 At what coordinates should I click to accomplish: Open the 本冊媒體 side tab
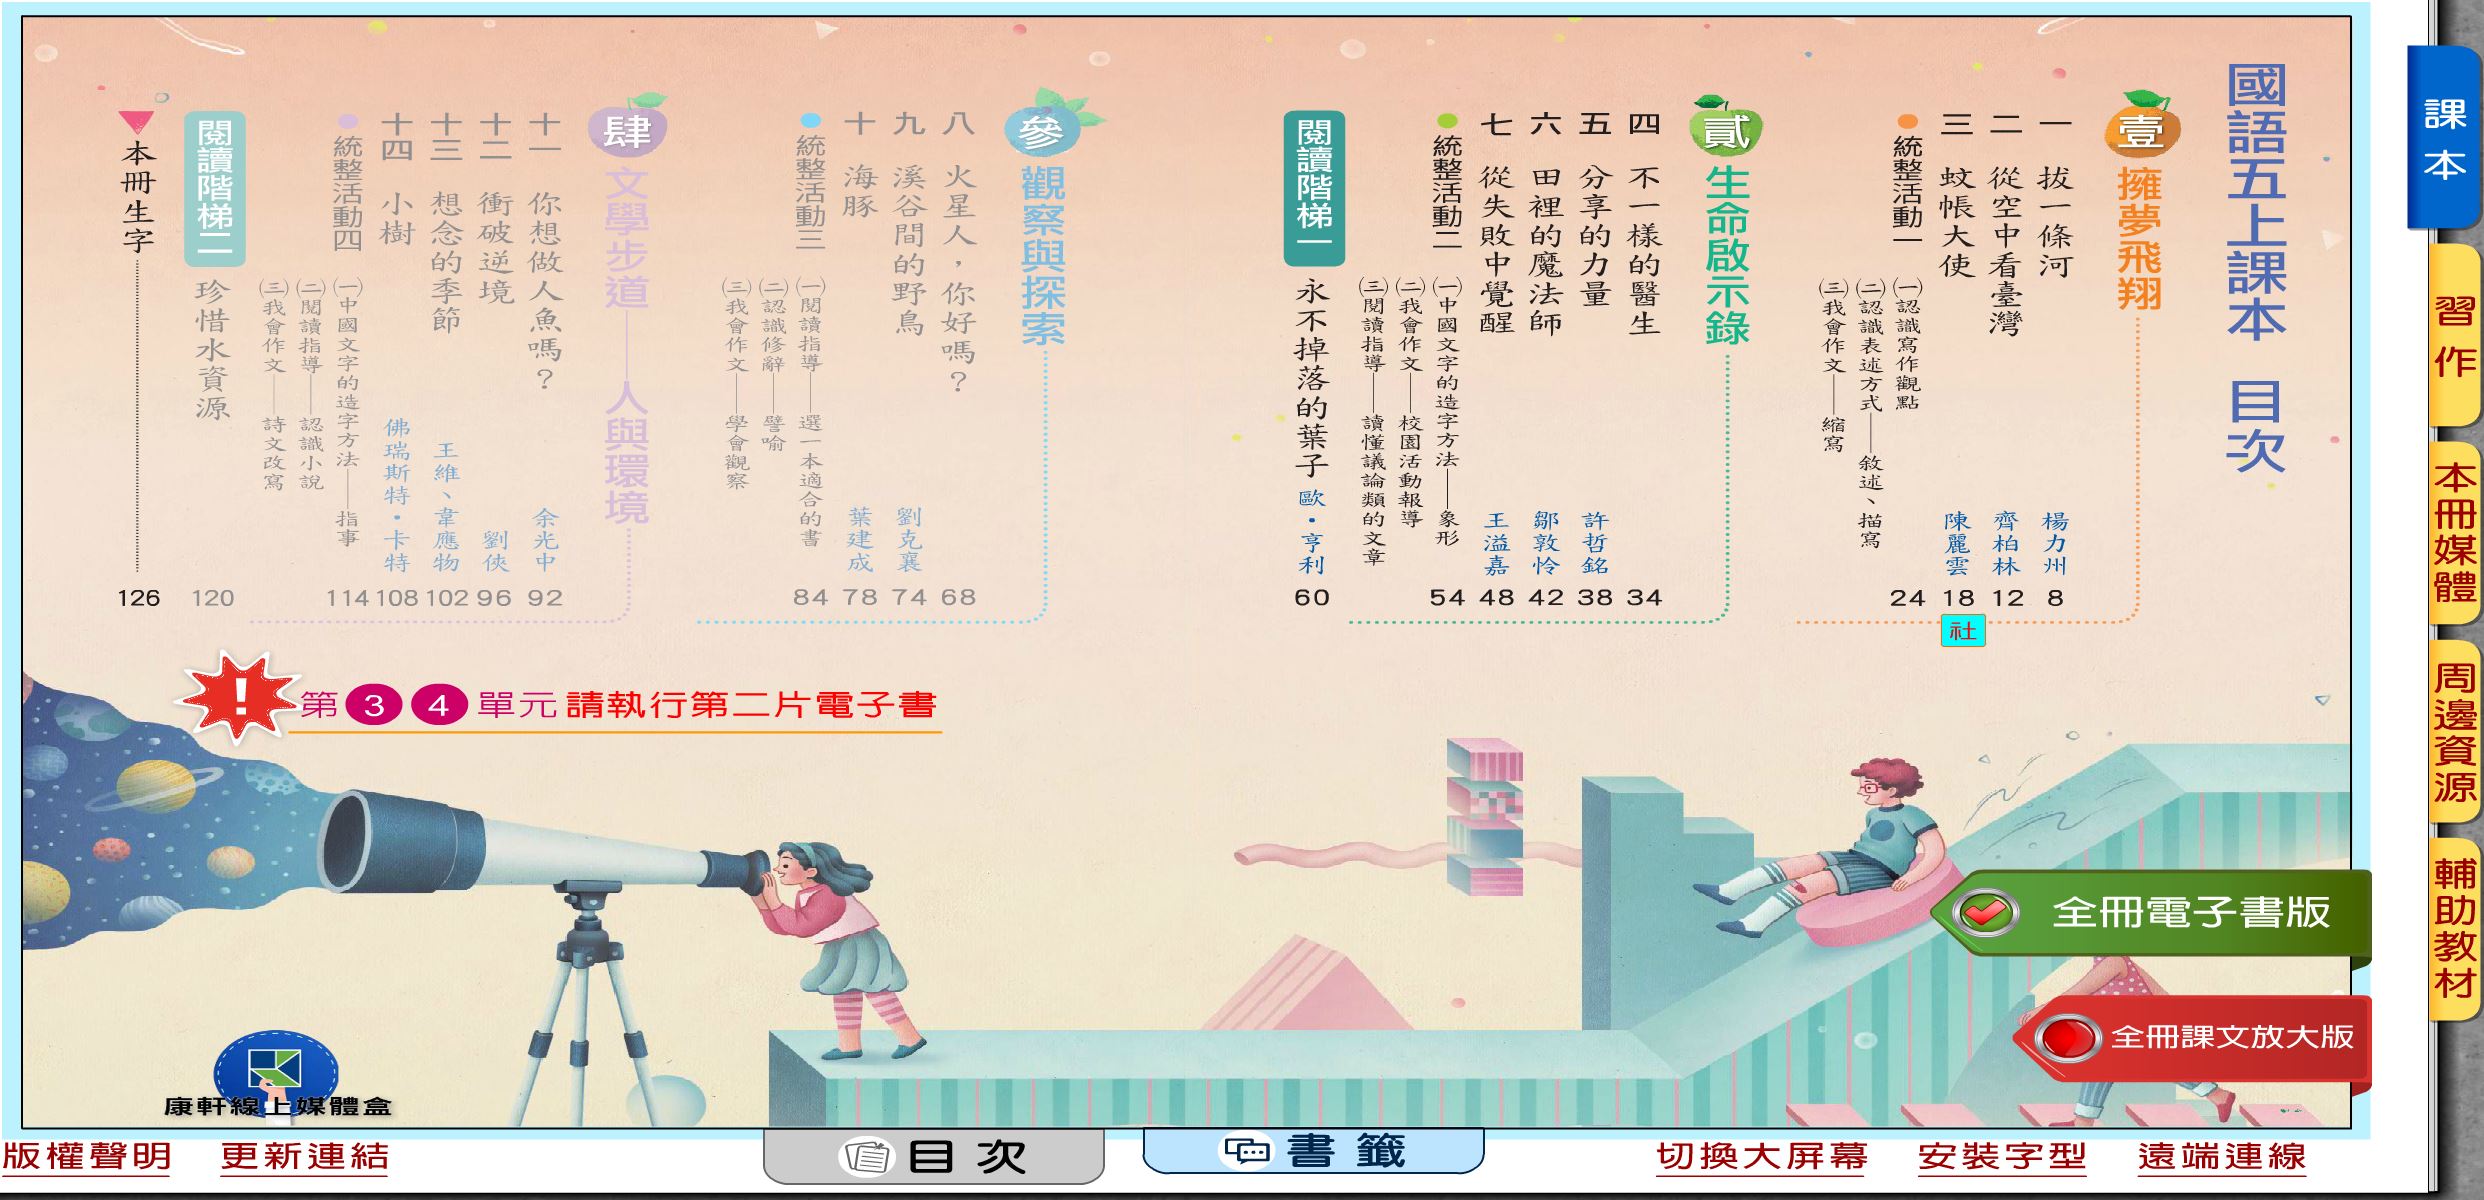click(x=2454, y=531)
